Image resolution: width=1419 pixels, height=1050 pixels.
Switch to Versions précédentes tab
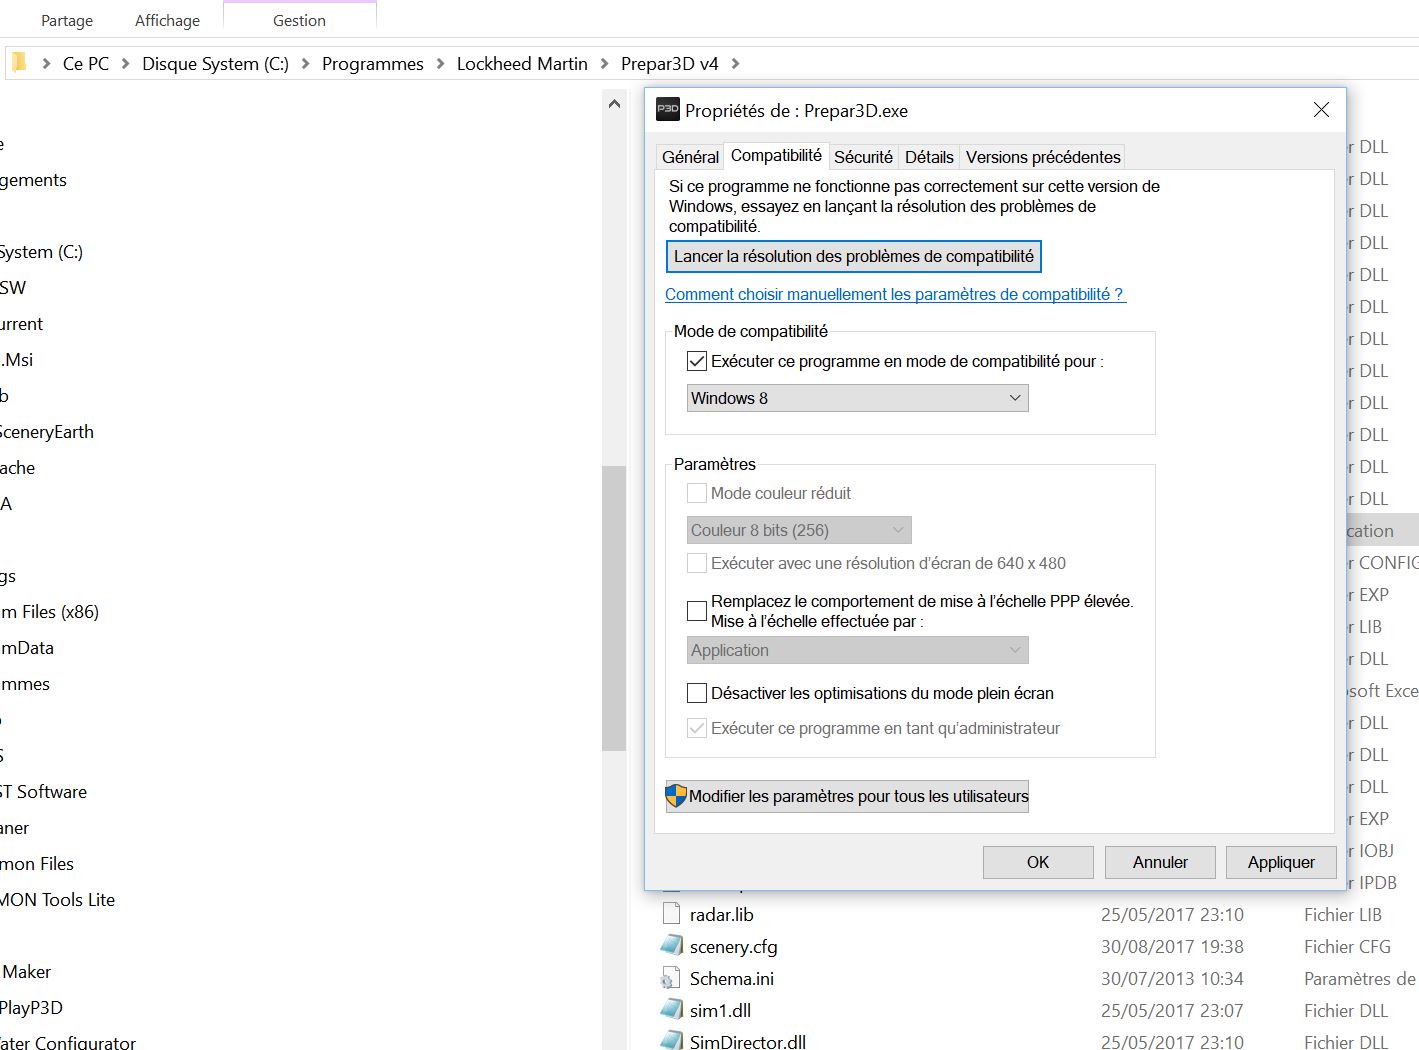click(1043, 157)
